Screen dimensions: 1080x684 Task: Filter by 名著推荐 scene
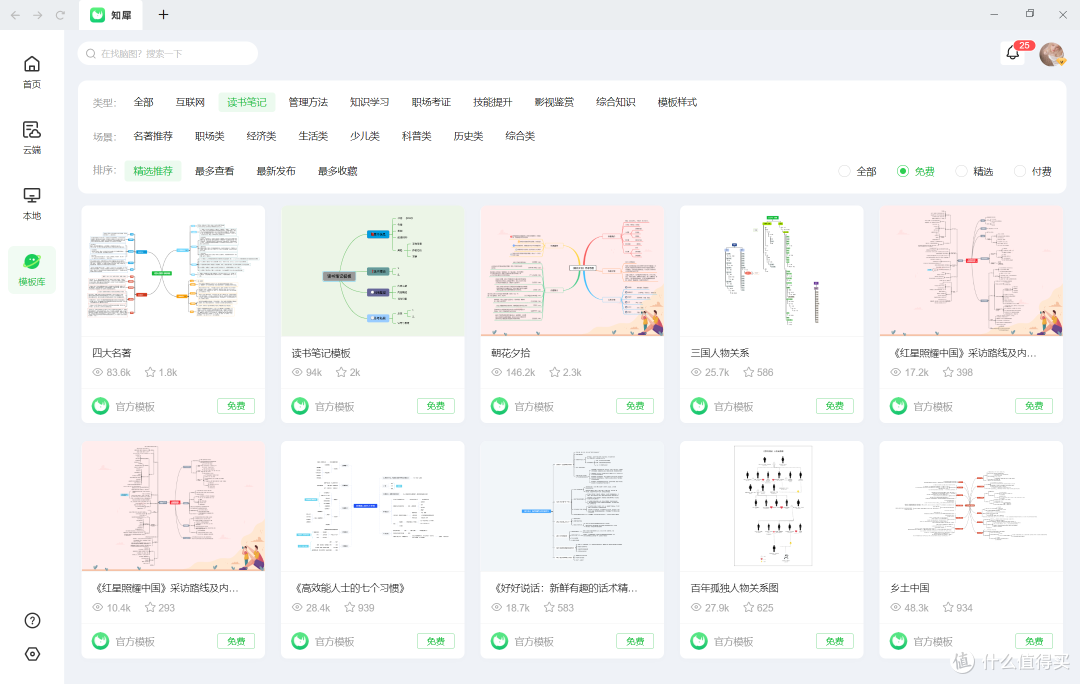click(x=153, y=136)
